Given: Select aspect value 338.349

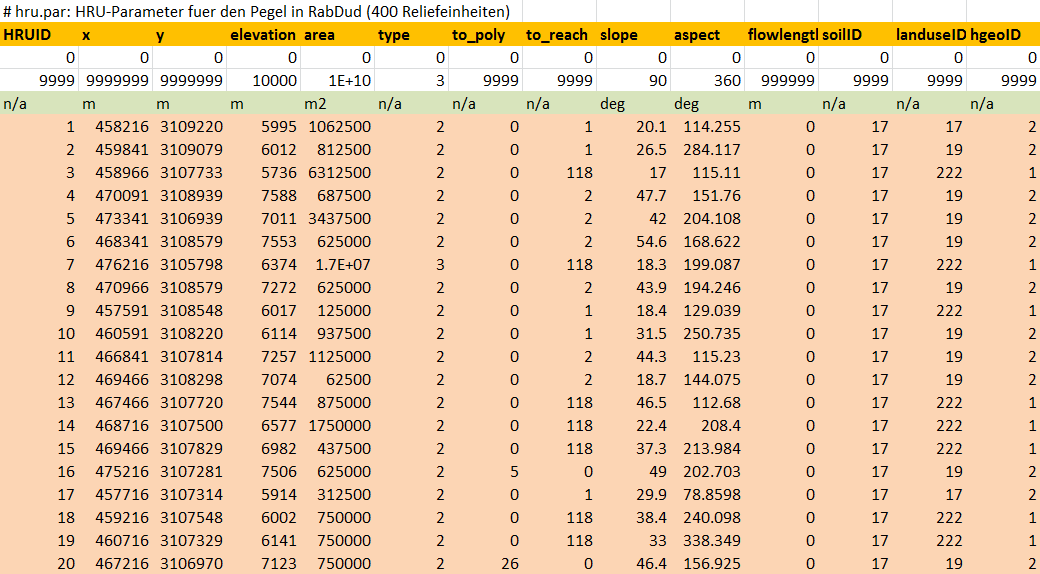Looking at the screenshot, I should 708,540.
